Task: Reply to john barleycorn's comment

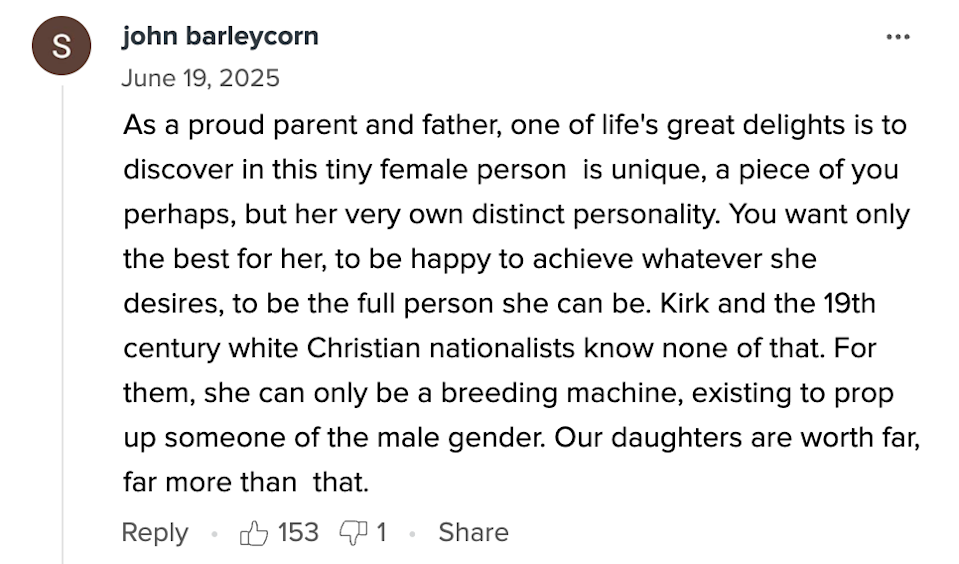Action: [x=155, y=532]
